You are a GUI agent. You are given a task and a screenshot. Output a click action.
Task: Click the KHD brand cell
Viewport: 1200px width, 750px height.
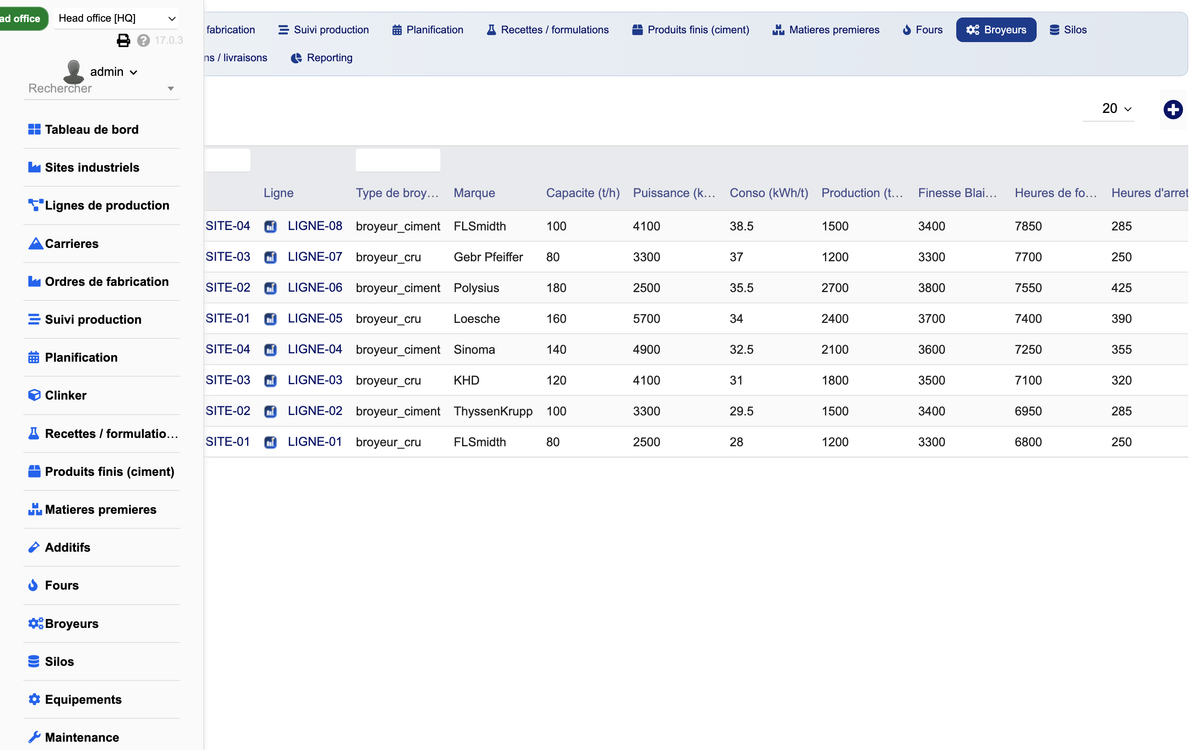click(466, 381)
